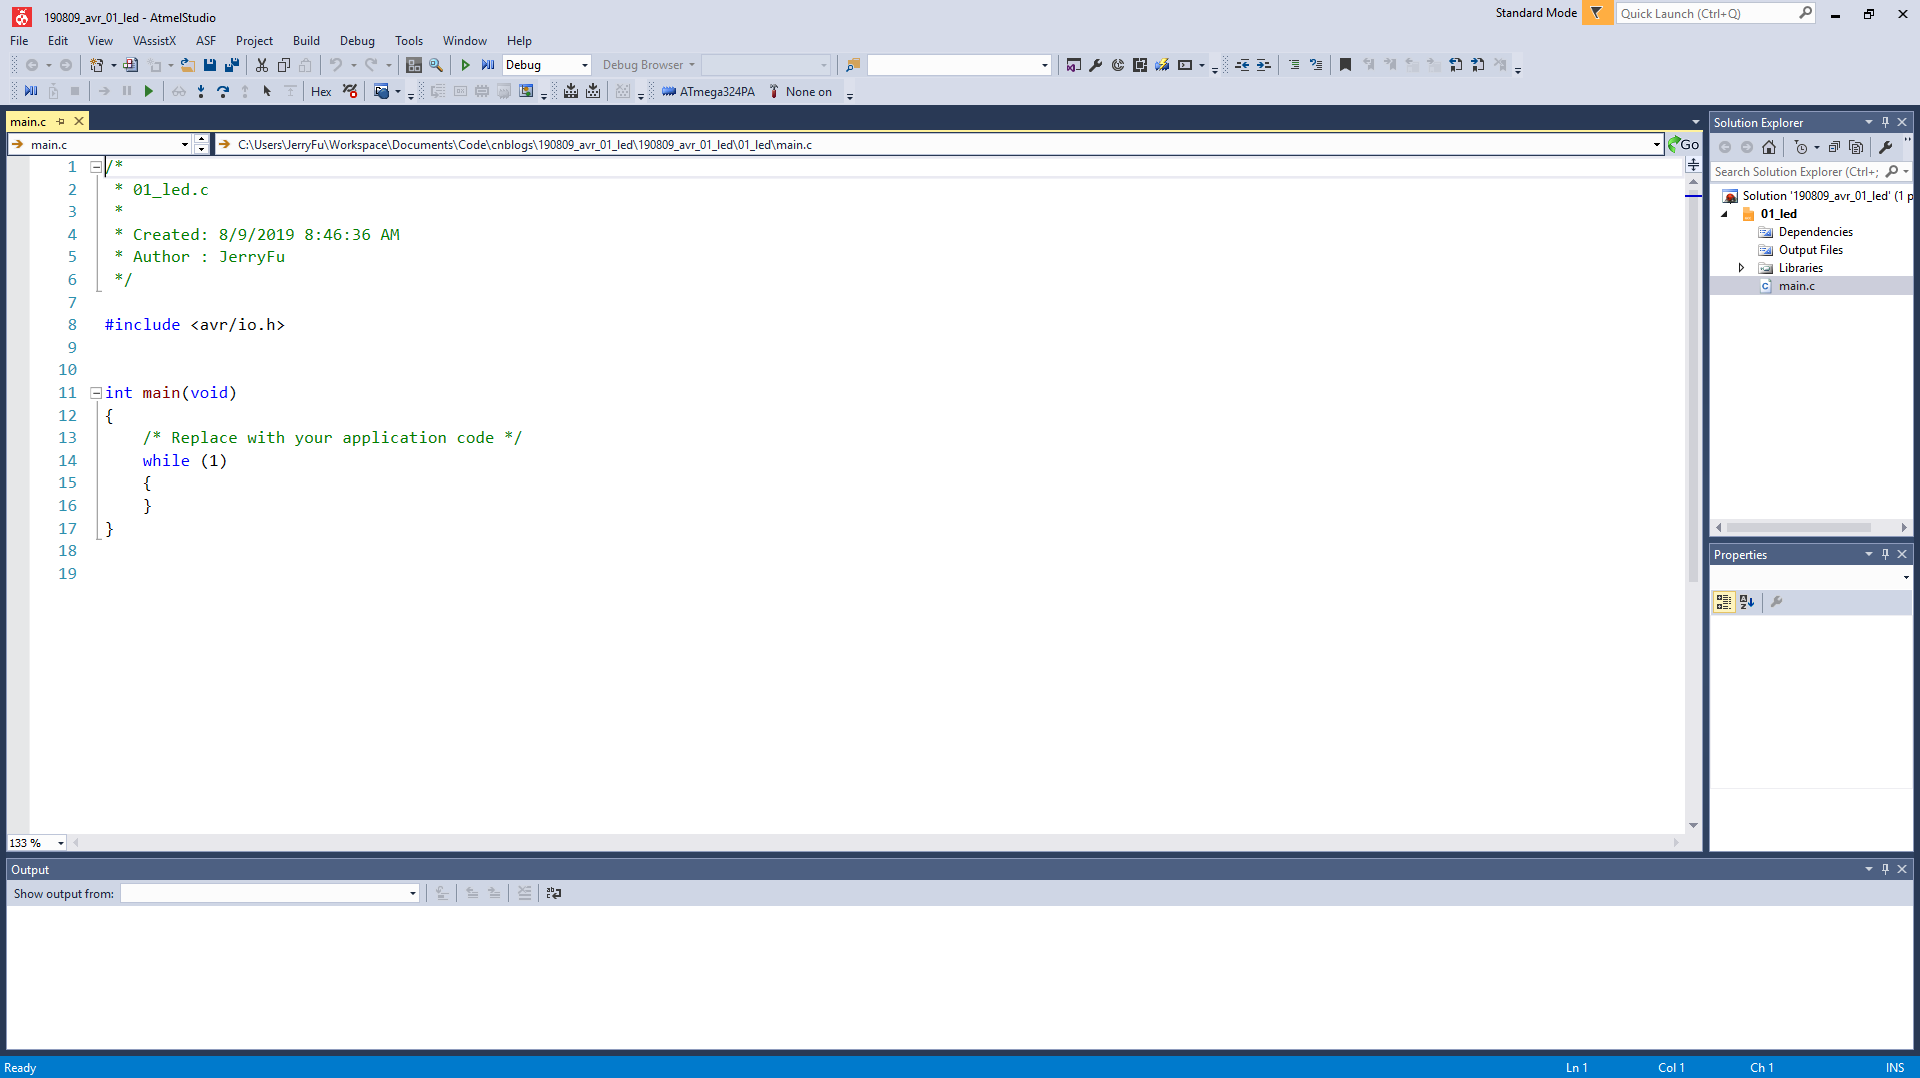Close the main.c tab
Viewport: 1920px width, 1078px height.
pos(79,122)
